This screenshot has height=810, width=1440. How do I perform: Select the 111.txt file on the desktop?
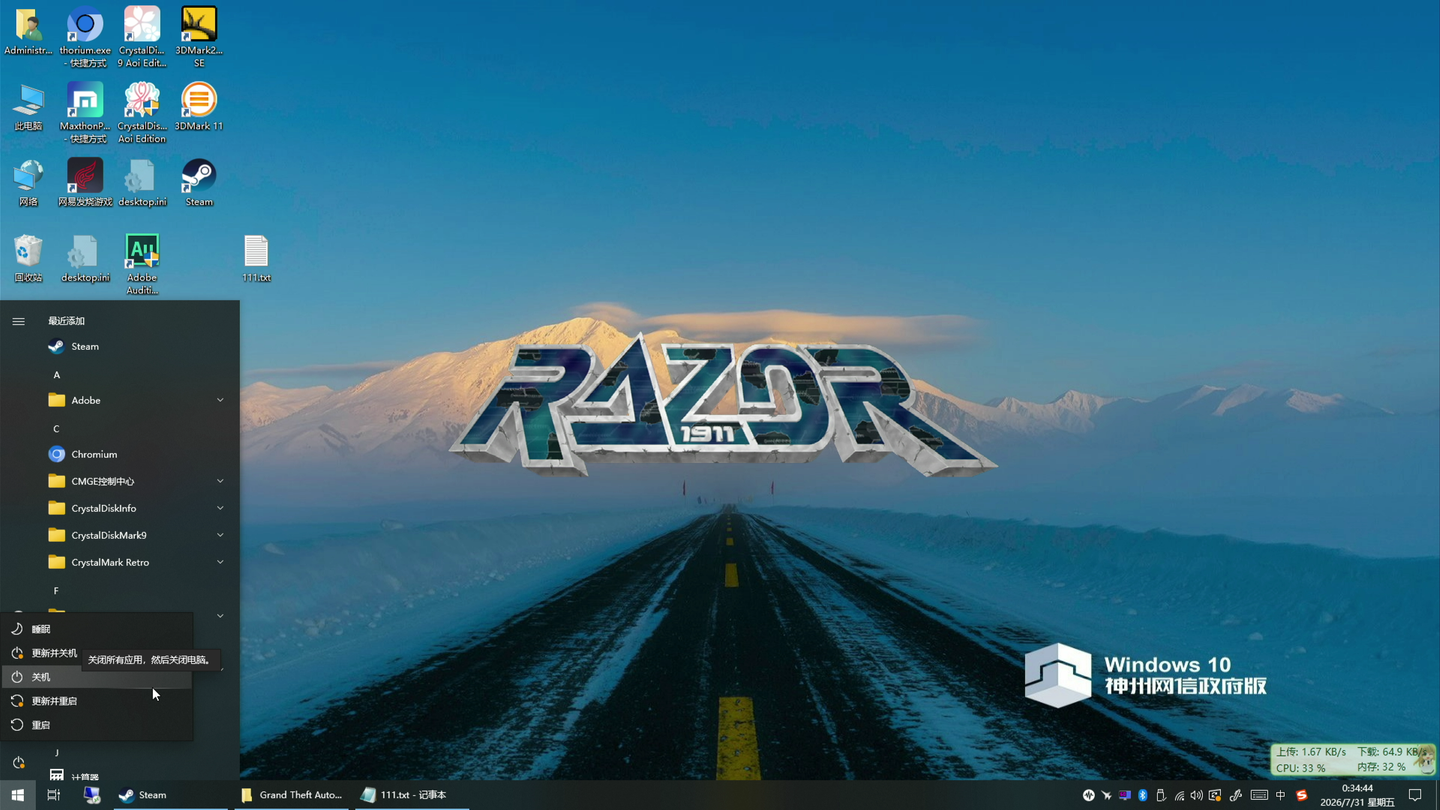[x=256, y=259]
